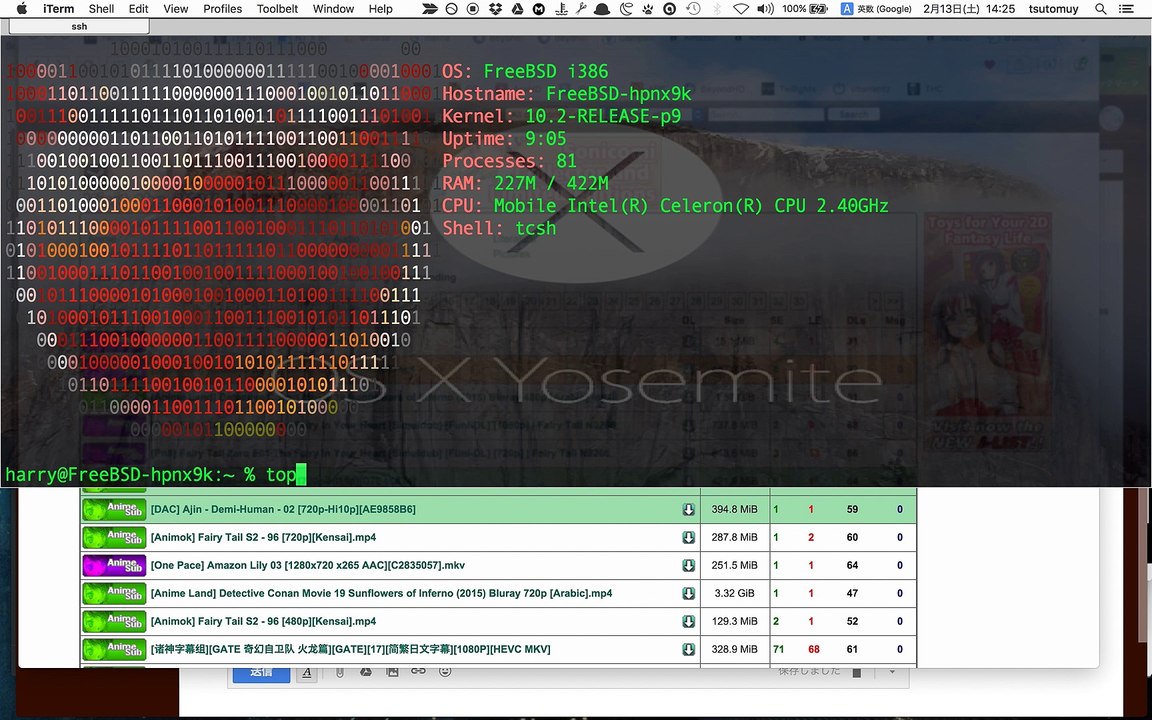Open more options arrow in compose toolbar
The width and height of the screenshot is (1152, 720).
[892, 672]
